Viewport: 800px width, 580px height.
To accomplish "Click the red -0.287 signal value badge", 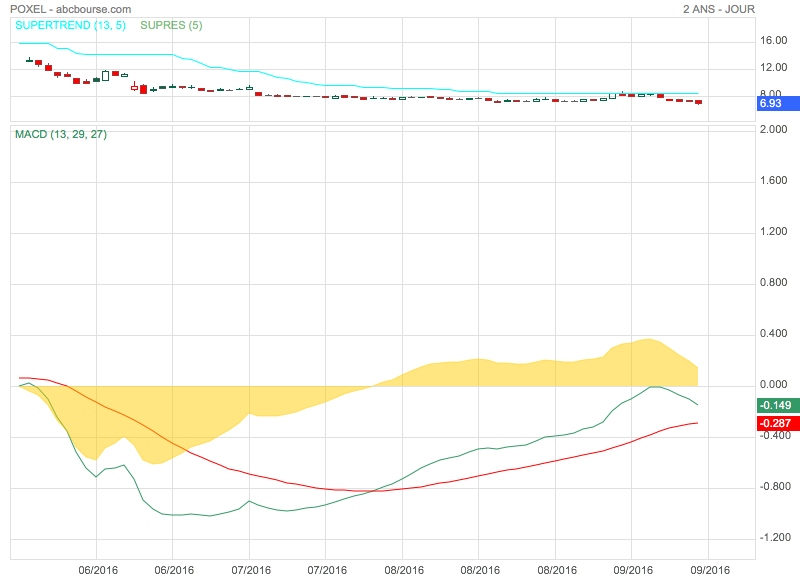I will click(778, 423).
